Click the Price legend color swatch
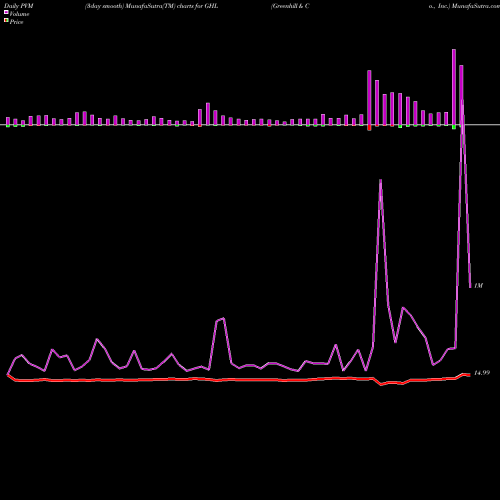The height and width of the screenshot is (500, 500). pyautogui.click(x=6, y=21)
